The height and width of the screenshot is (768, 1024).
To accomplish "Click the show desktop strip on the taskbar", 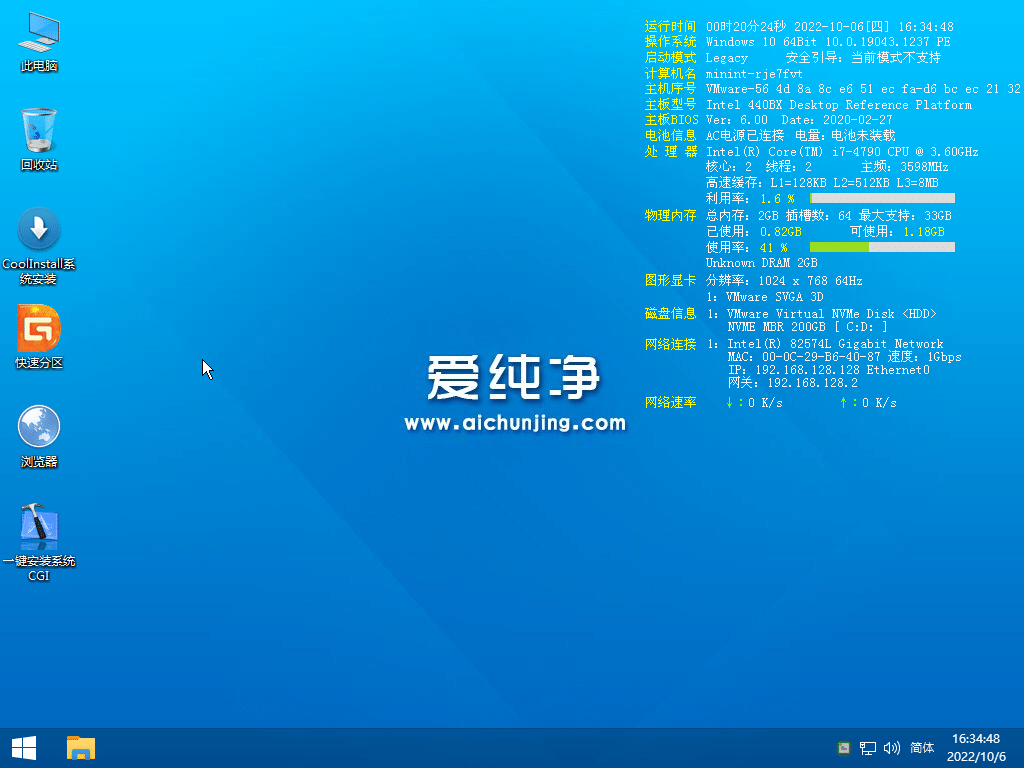I will point(1020,747).
